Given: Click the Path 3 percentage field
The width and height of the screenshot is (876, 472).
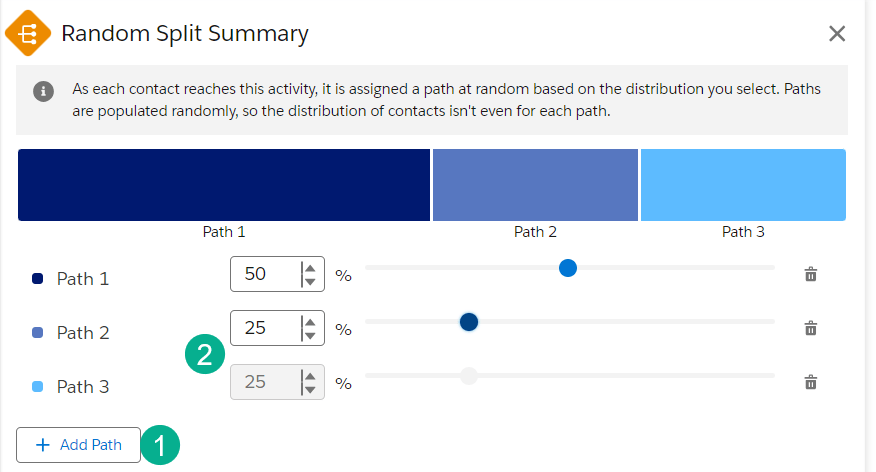Looking at the screenshot, I should 264,382.
